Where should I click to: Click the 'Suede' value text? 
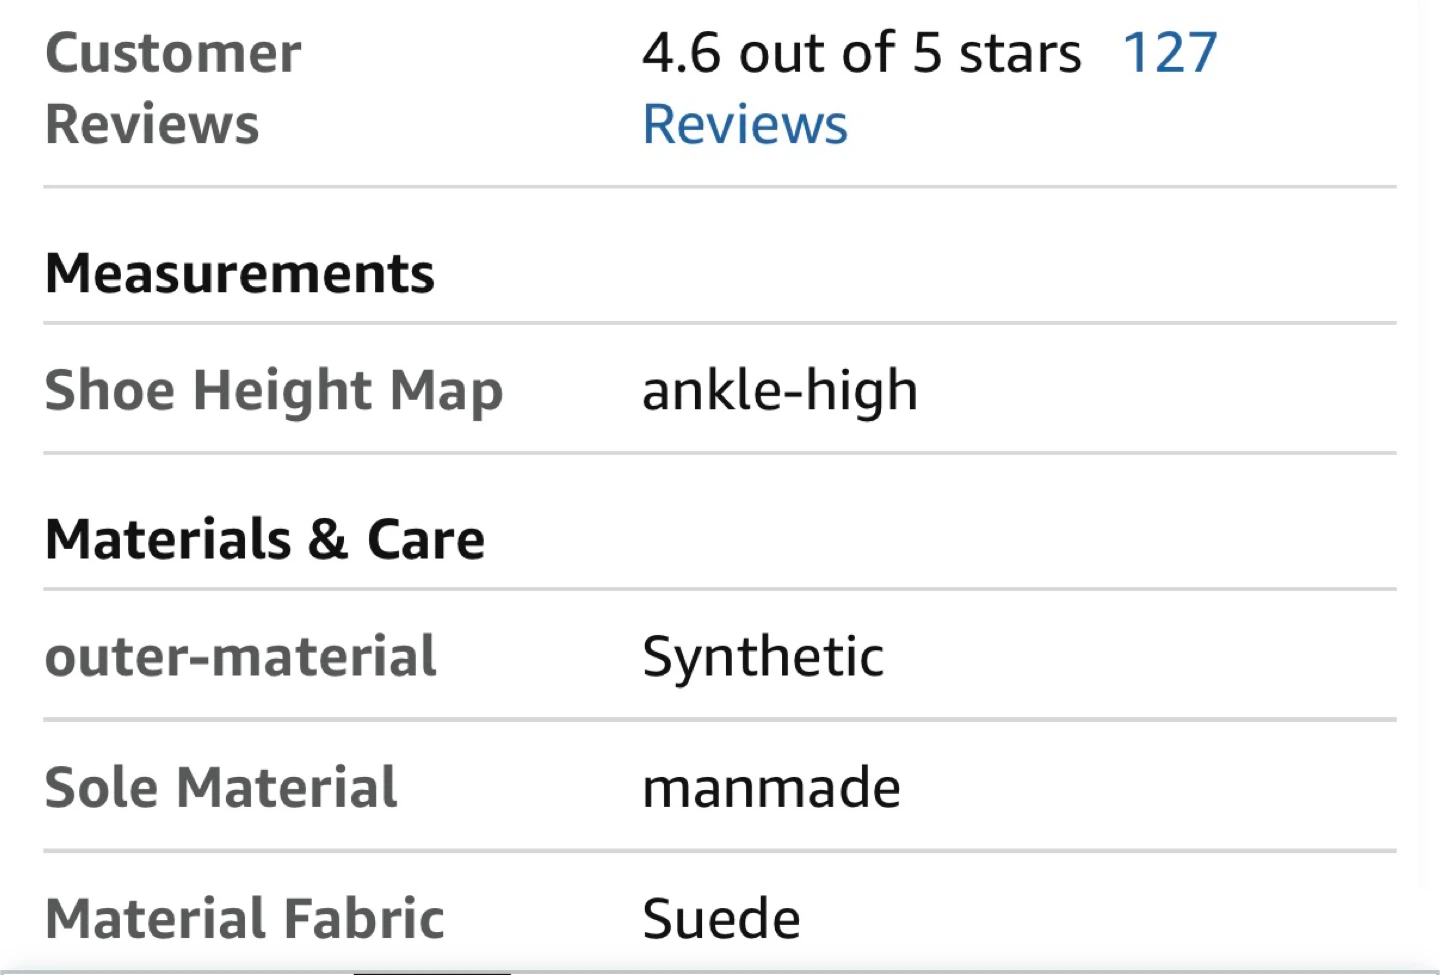(721, 918)
